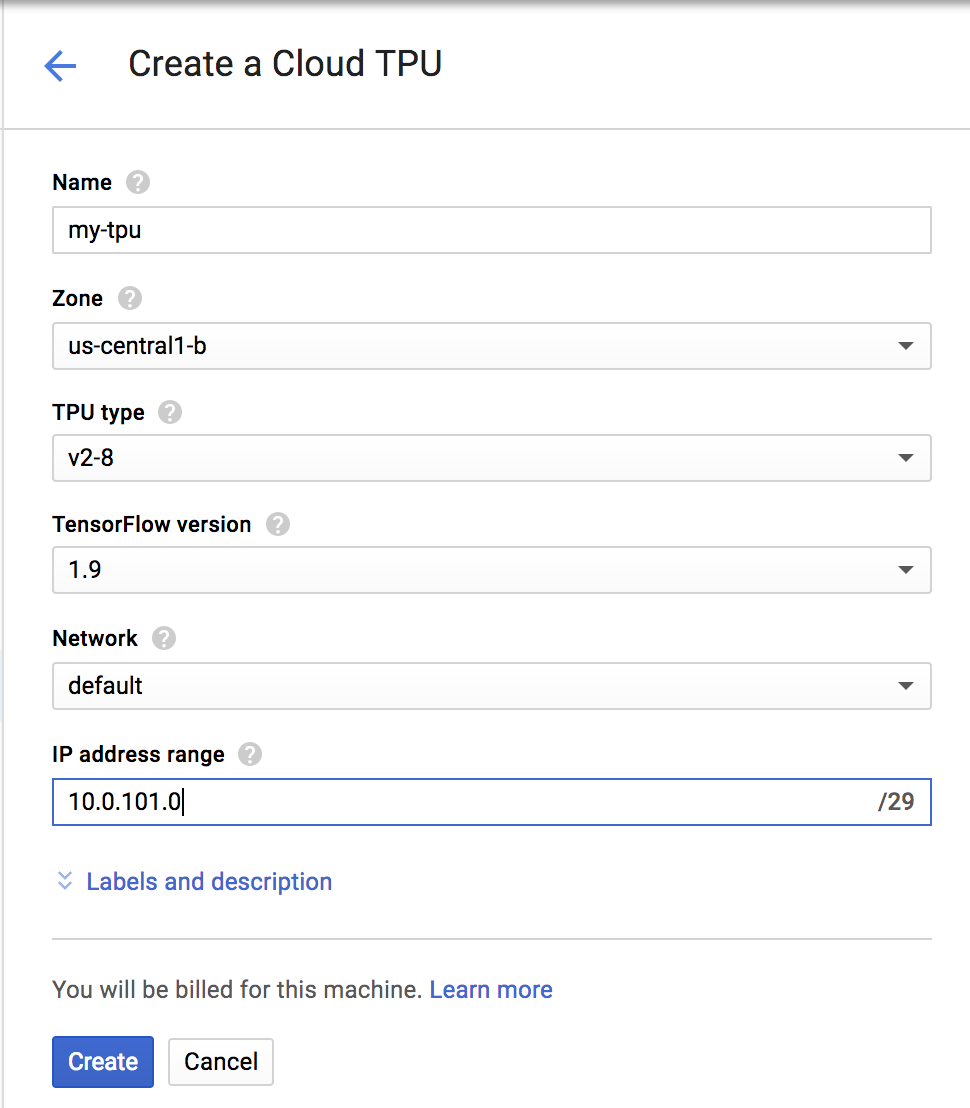Click the Cancel button

tap(221, 1061)
